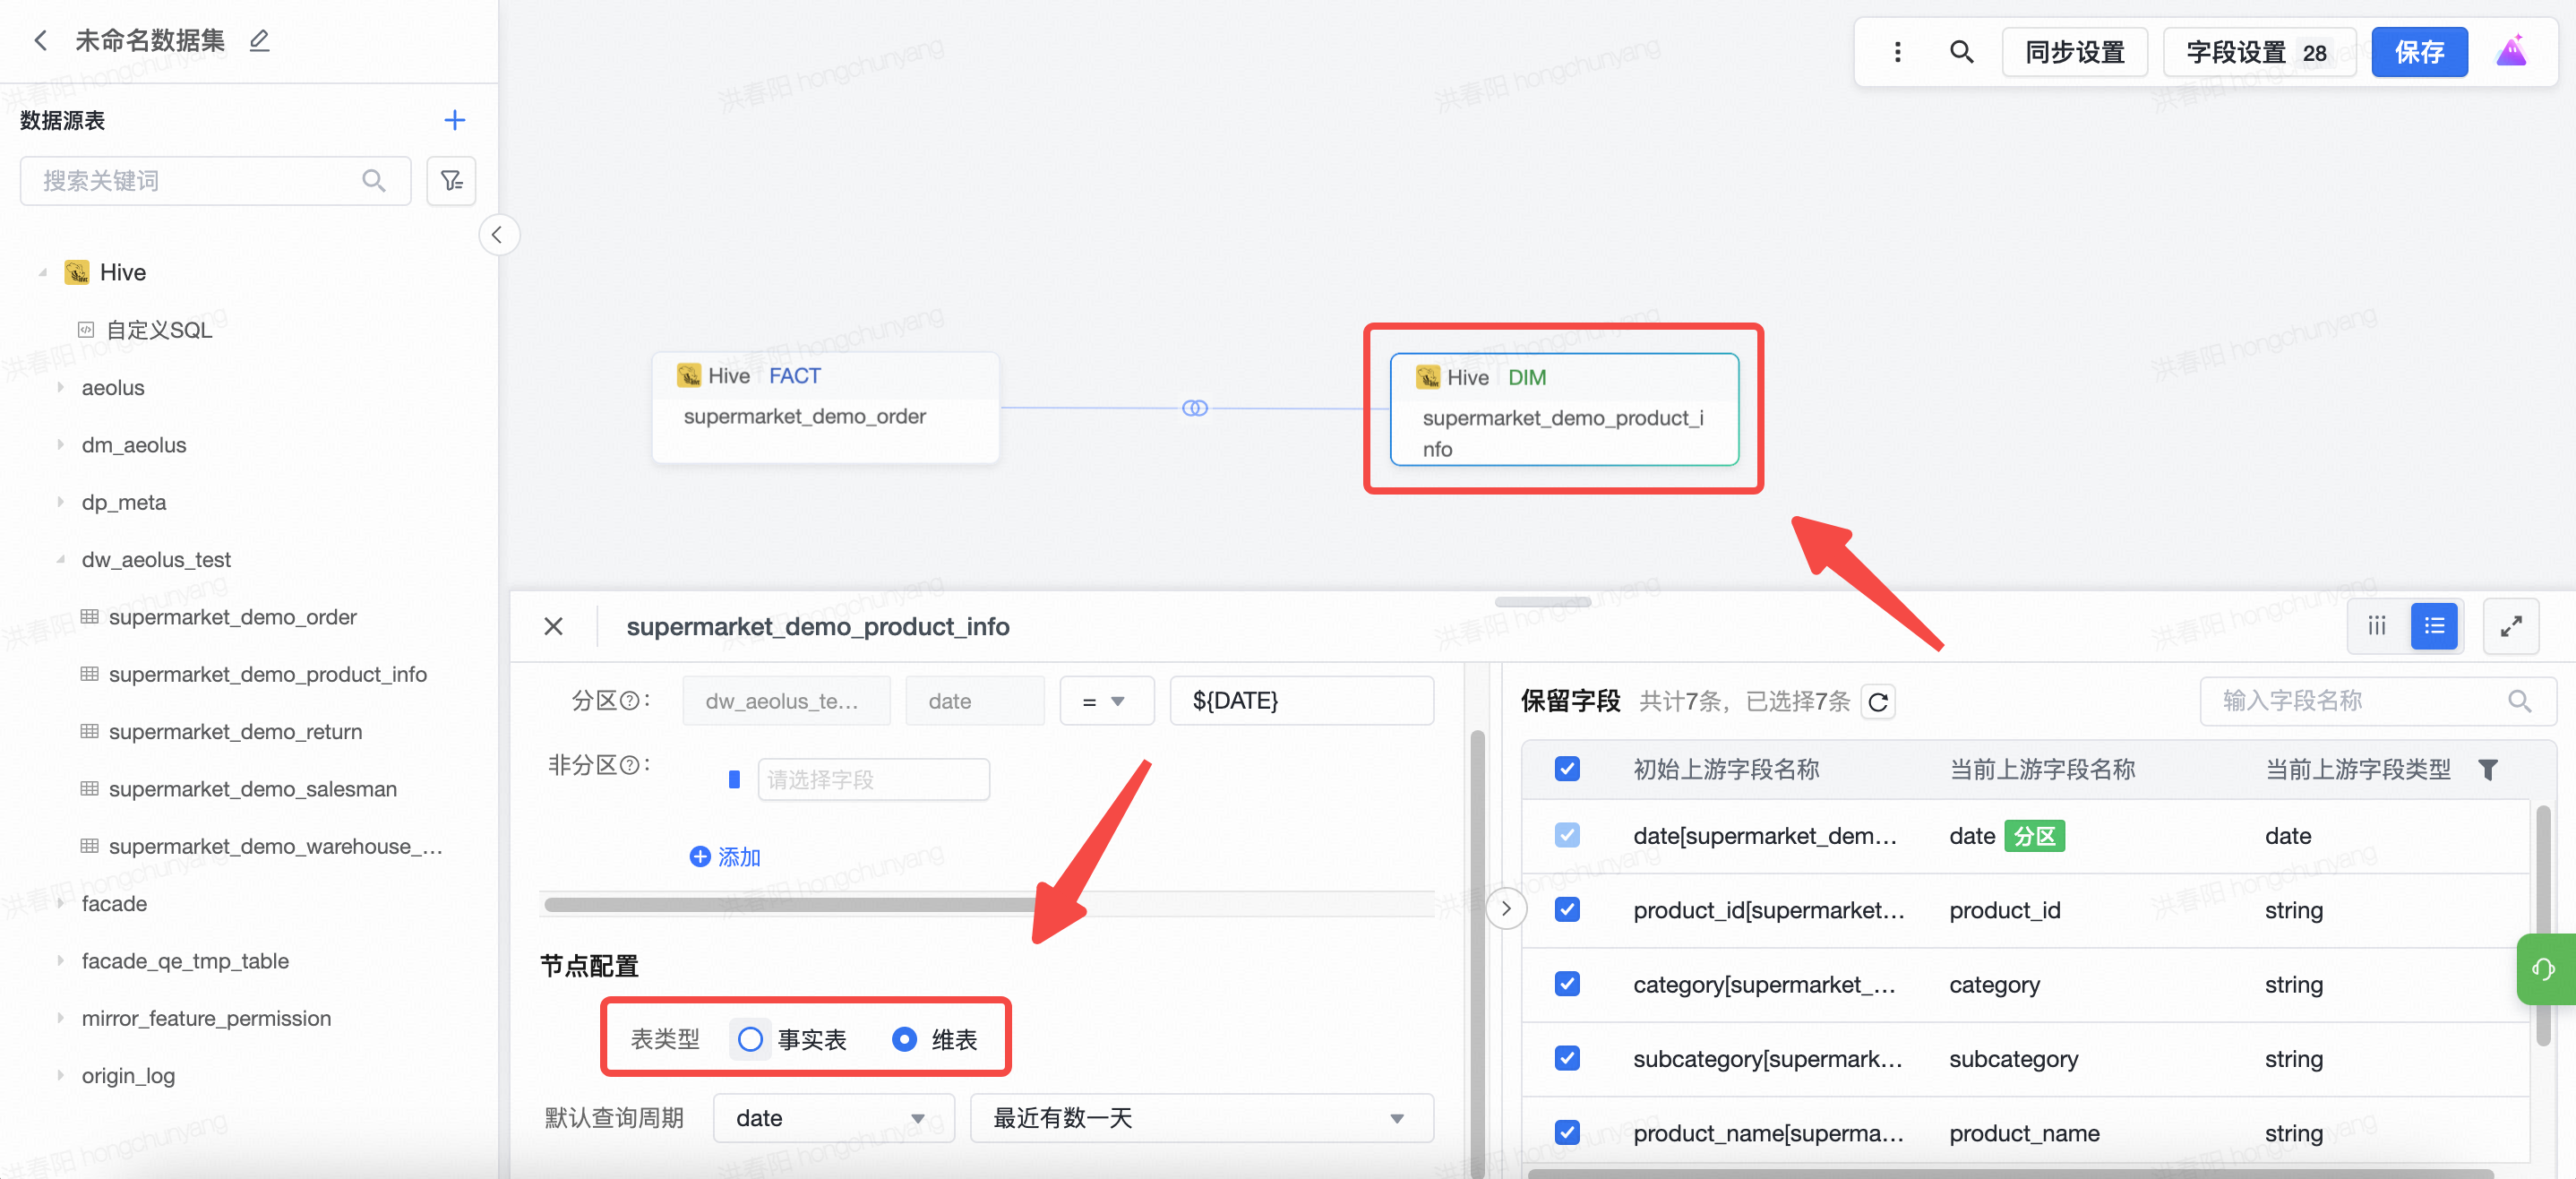Expand the bottom panel to fullscreen

[x=2510, y=626]
